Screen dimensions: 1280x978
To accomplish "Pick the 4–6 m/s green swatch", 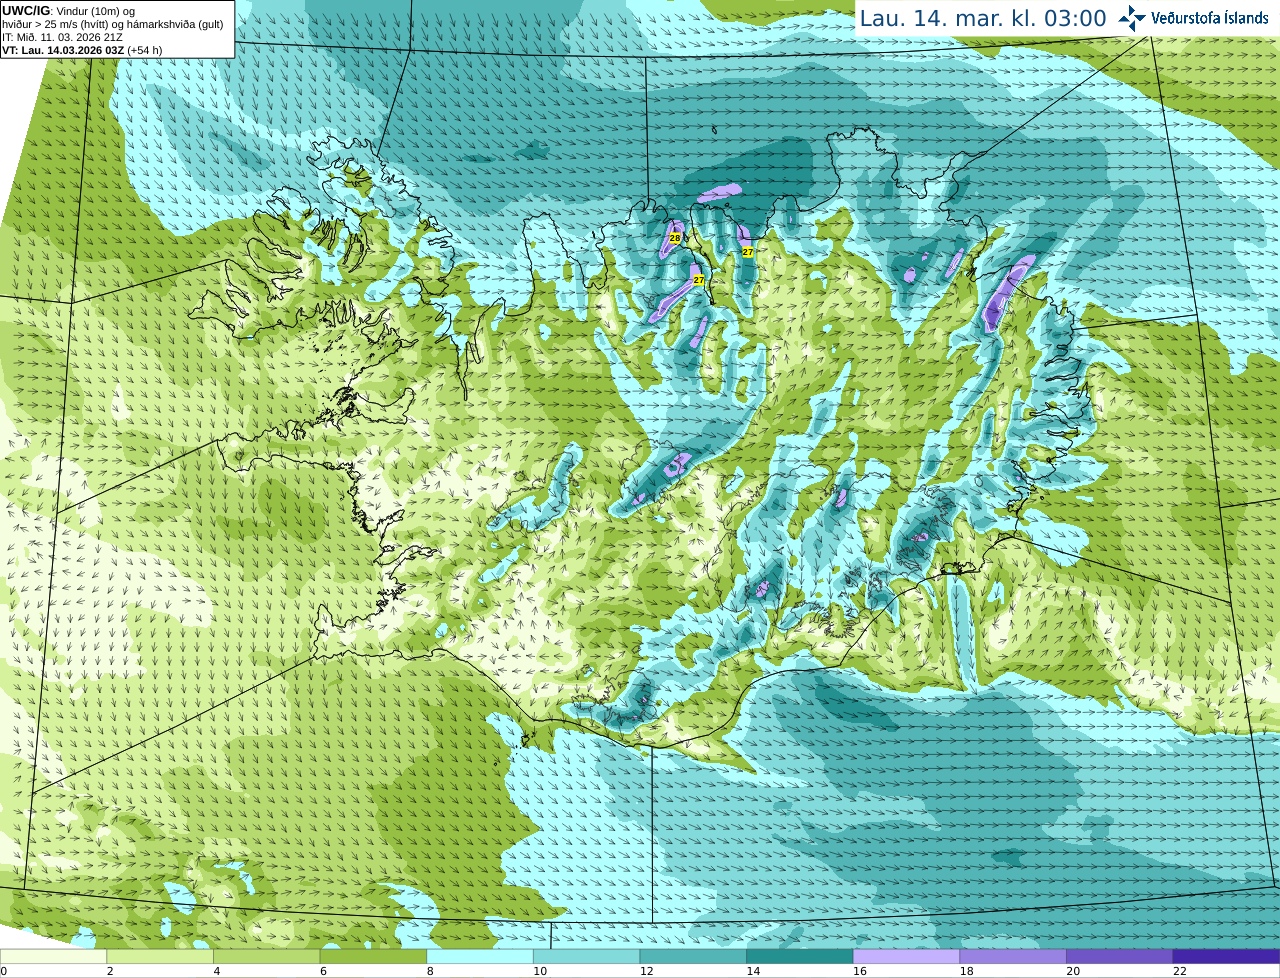I will tap(266, 956).
